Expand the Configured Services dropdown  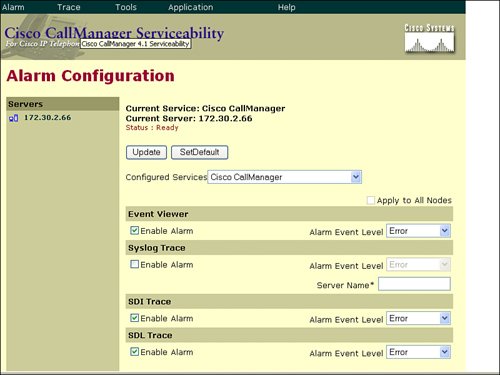tap(285, 177)
